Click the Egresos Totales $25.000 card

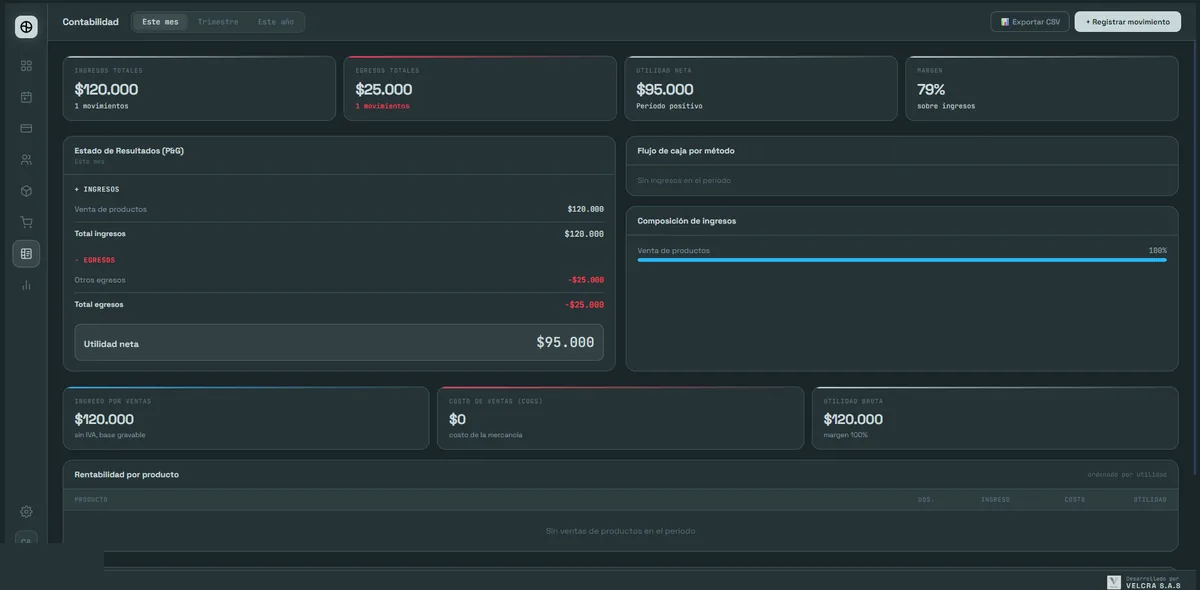pyautogui.click(x=480, y=89)
